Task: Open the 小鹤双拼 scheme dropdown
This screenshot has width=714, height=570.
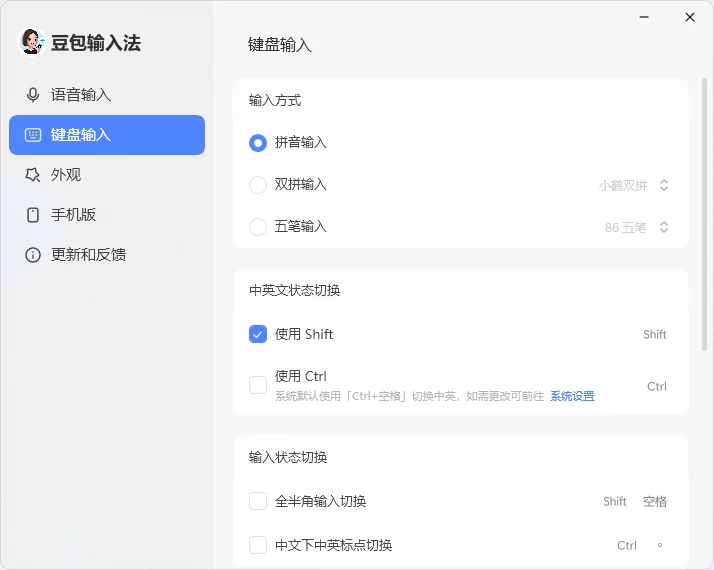Action: tap(633, 185)
